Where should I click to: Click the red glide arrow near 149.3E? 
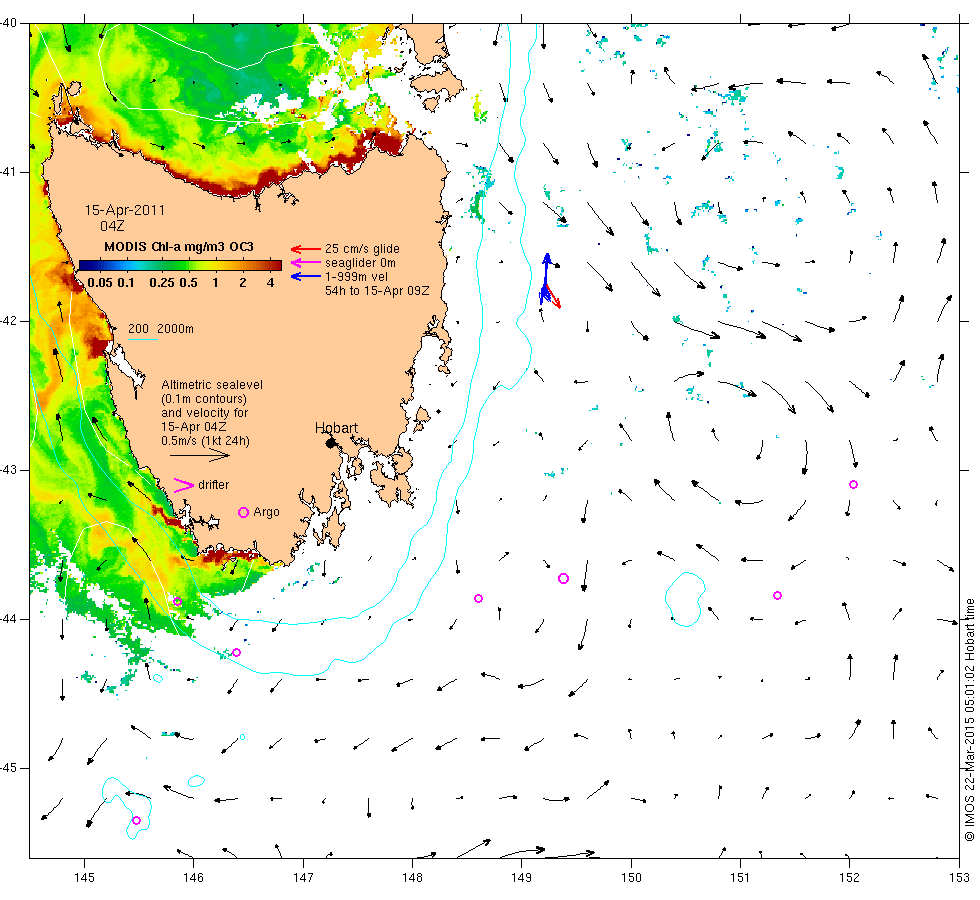tap(552, 296)
